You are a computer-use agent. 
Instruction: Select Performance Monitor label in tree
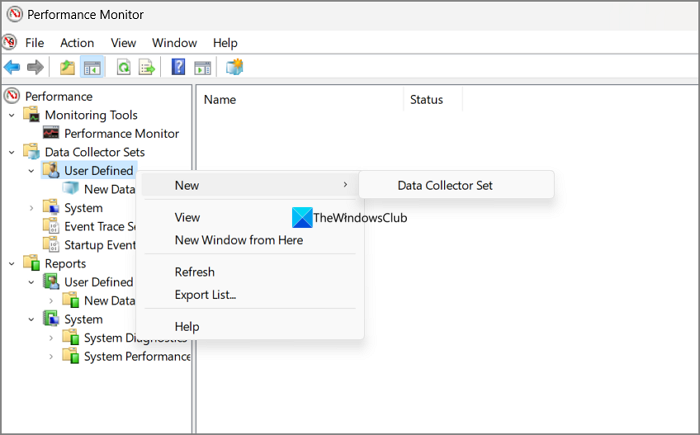(x=121, y=133)
